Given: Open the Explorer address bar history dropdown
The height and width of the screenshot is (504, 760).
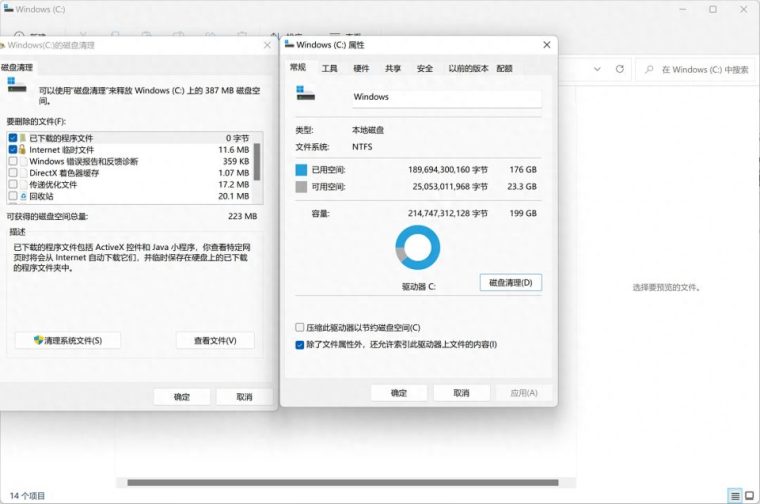Looking at the screenshot, I should [x=597, y=69].
